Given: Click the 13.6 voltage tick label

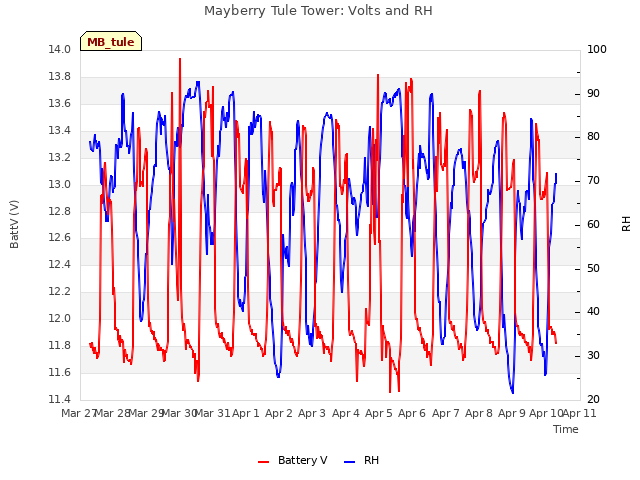Looking at the screenshot, I should (59, 103).
